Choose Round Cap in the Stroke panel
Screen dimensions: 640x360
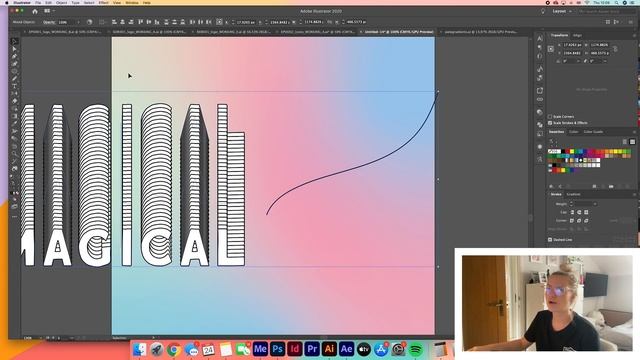click(x=579, y=212)
